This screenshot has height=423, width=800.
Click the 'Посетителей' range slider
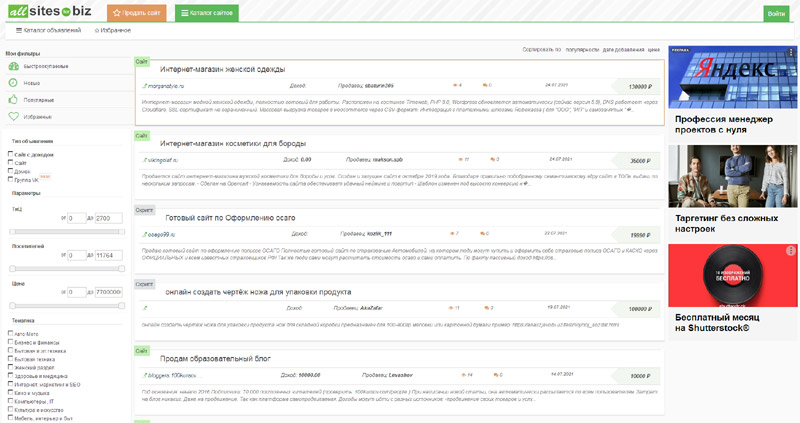click(67, 268)
